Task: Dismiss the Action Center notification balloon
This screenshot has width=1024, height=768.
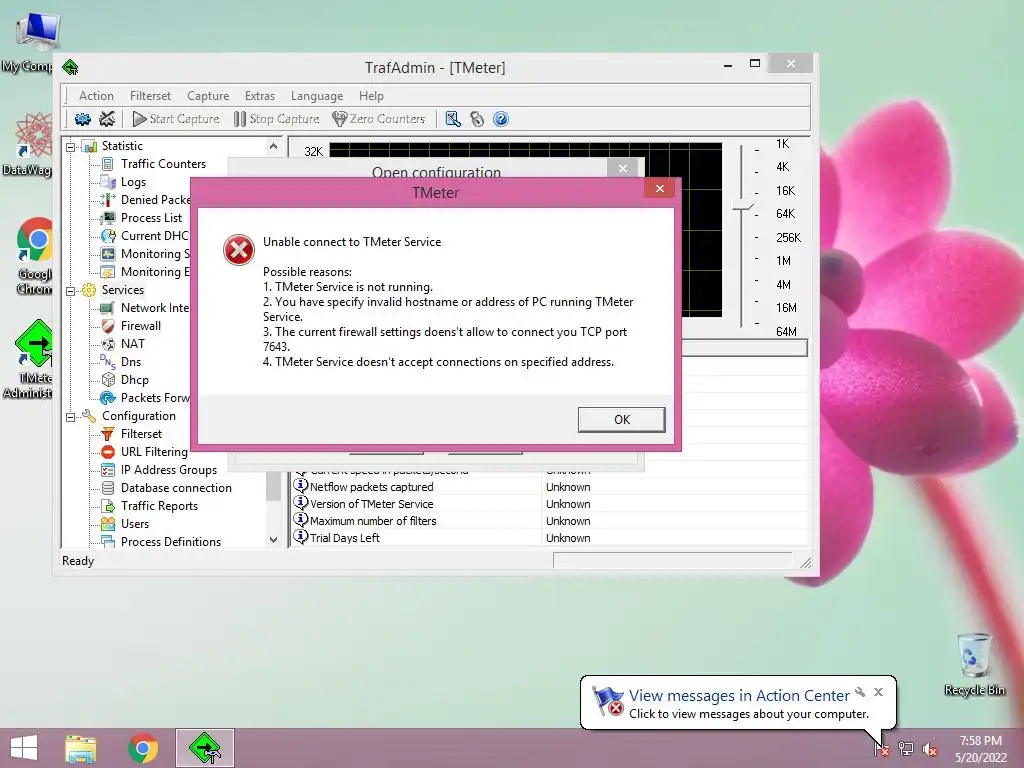Action: point(878,692)
